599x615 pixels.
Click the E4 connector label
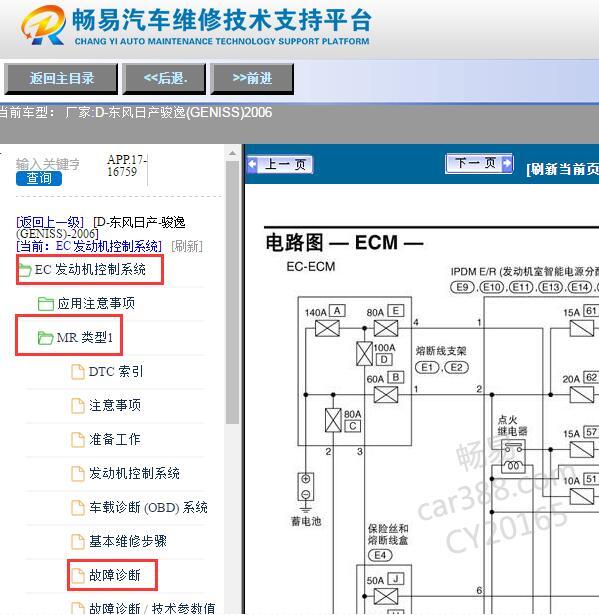[380, 555]
